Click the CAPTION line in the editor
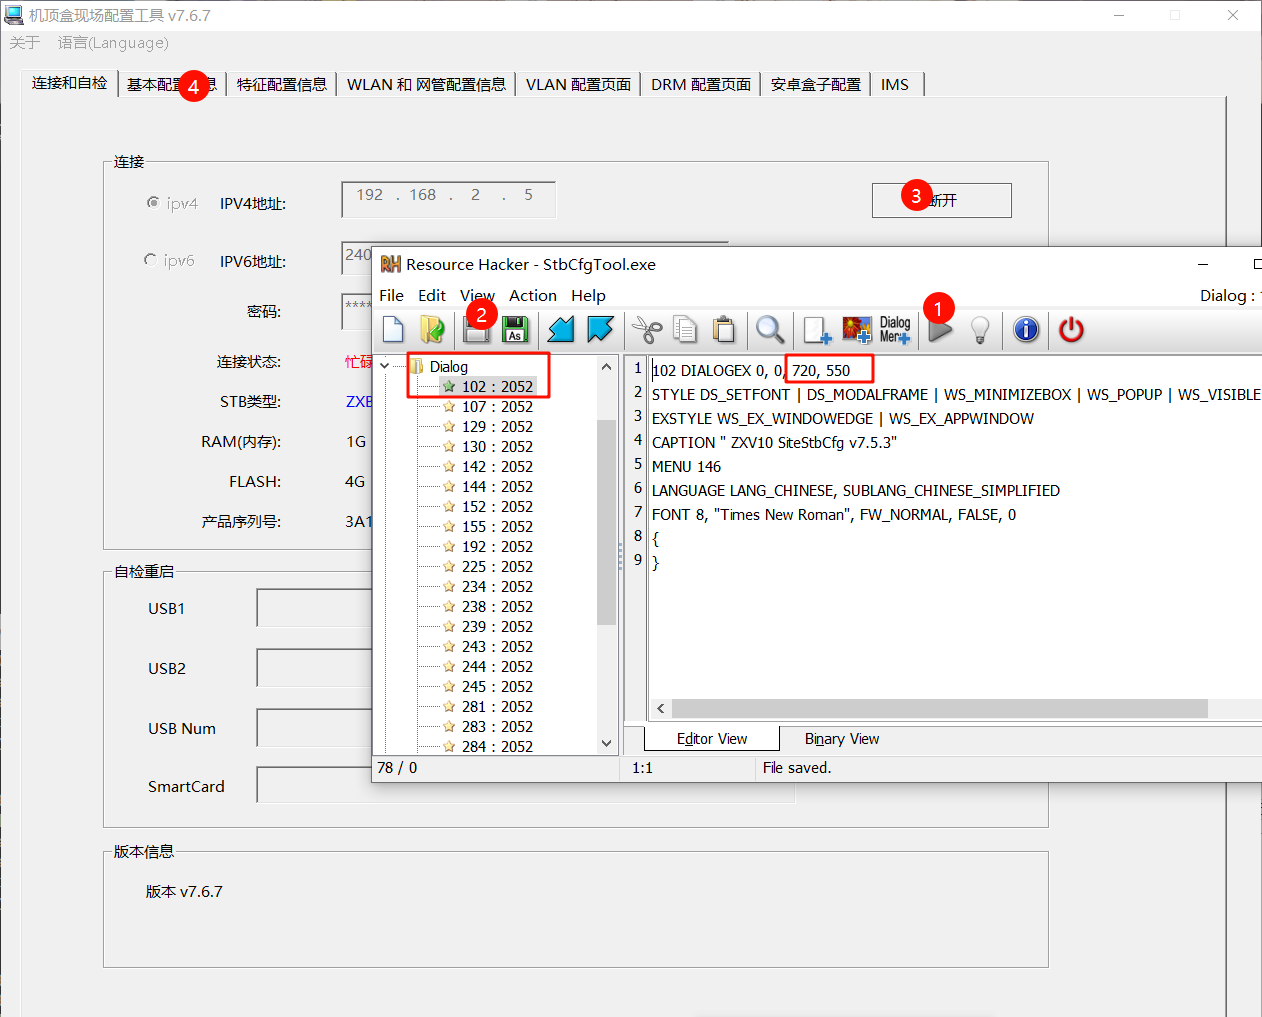The height and width of the screenshot is (1017, 1262). (x=774, y=442)
